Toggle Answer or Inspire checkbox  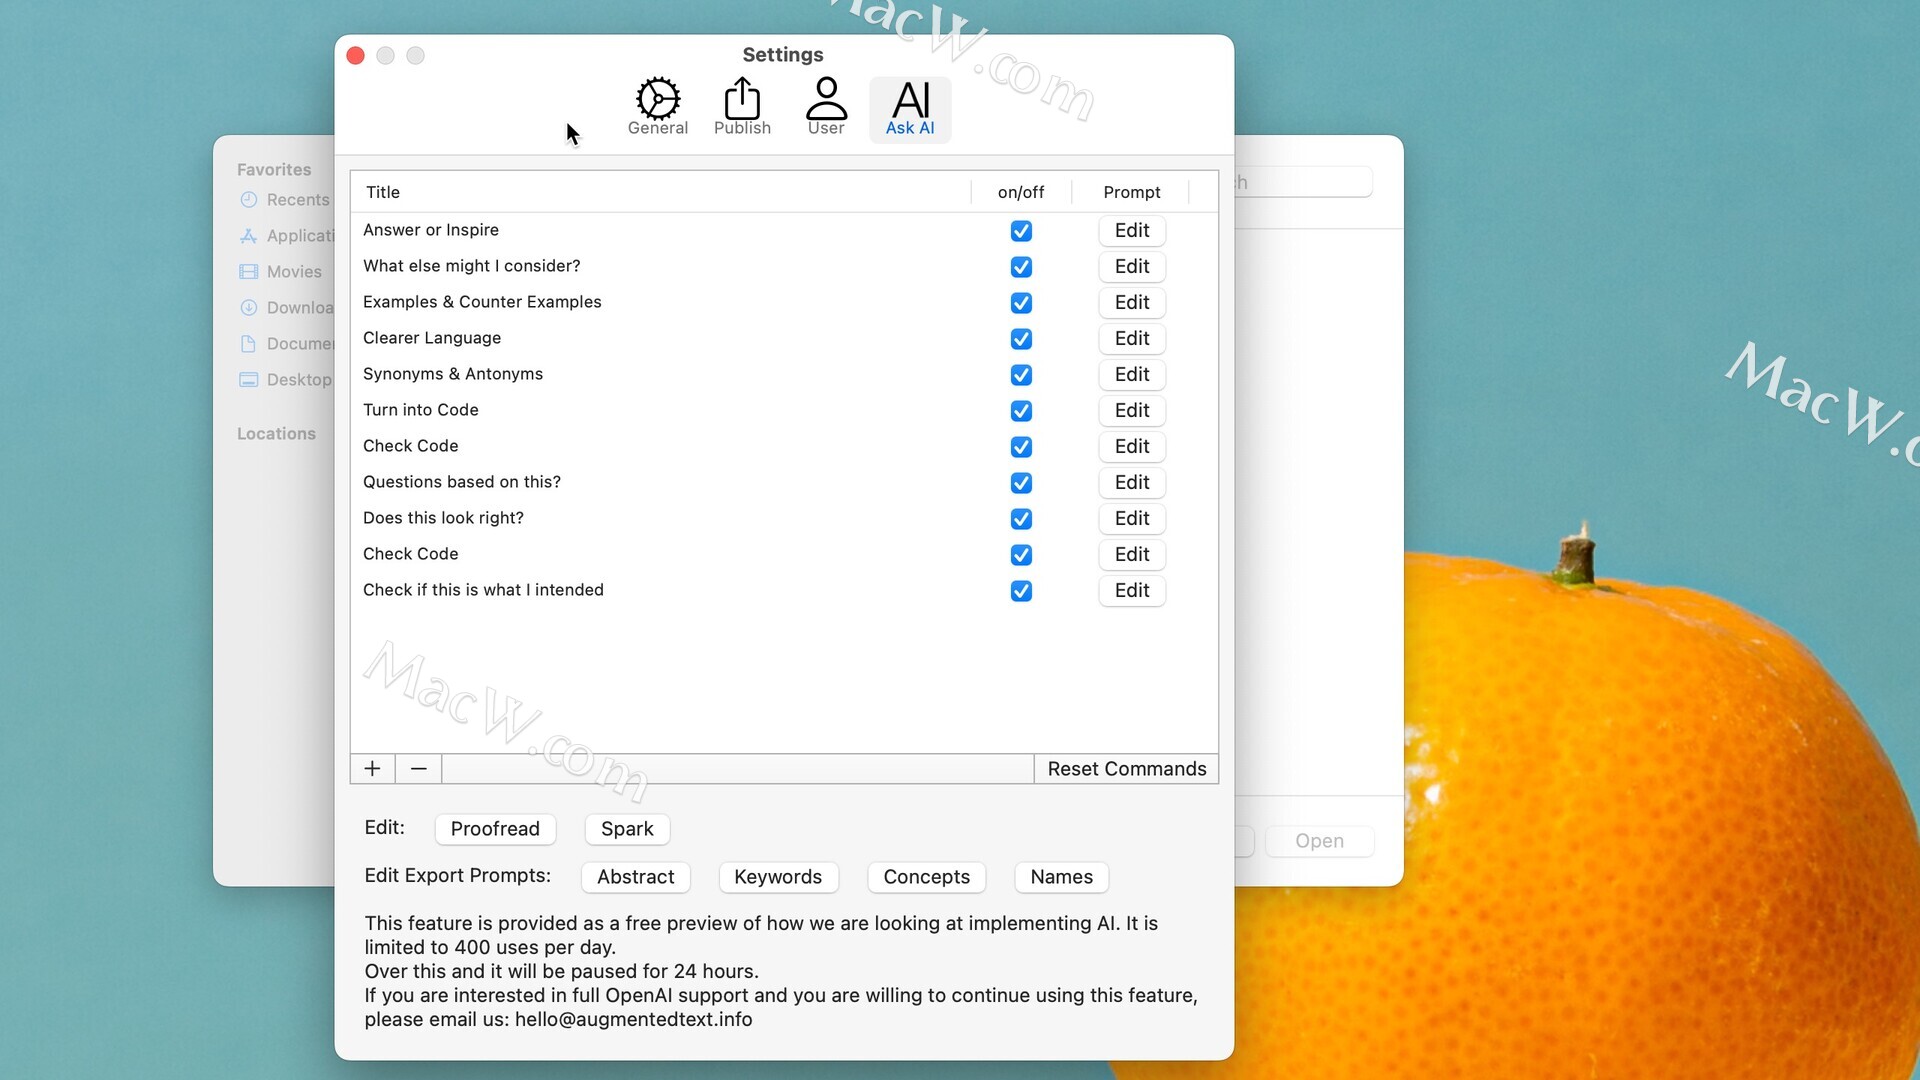coord(1021,231)
